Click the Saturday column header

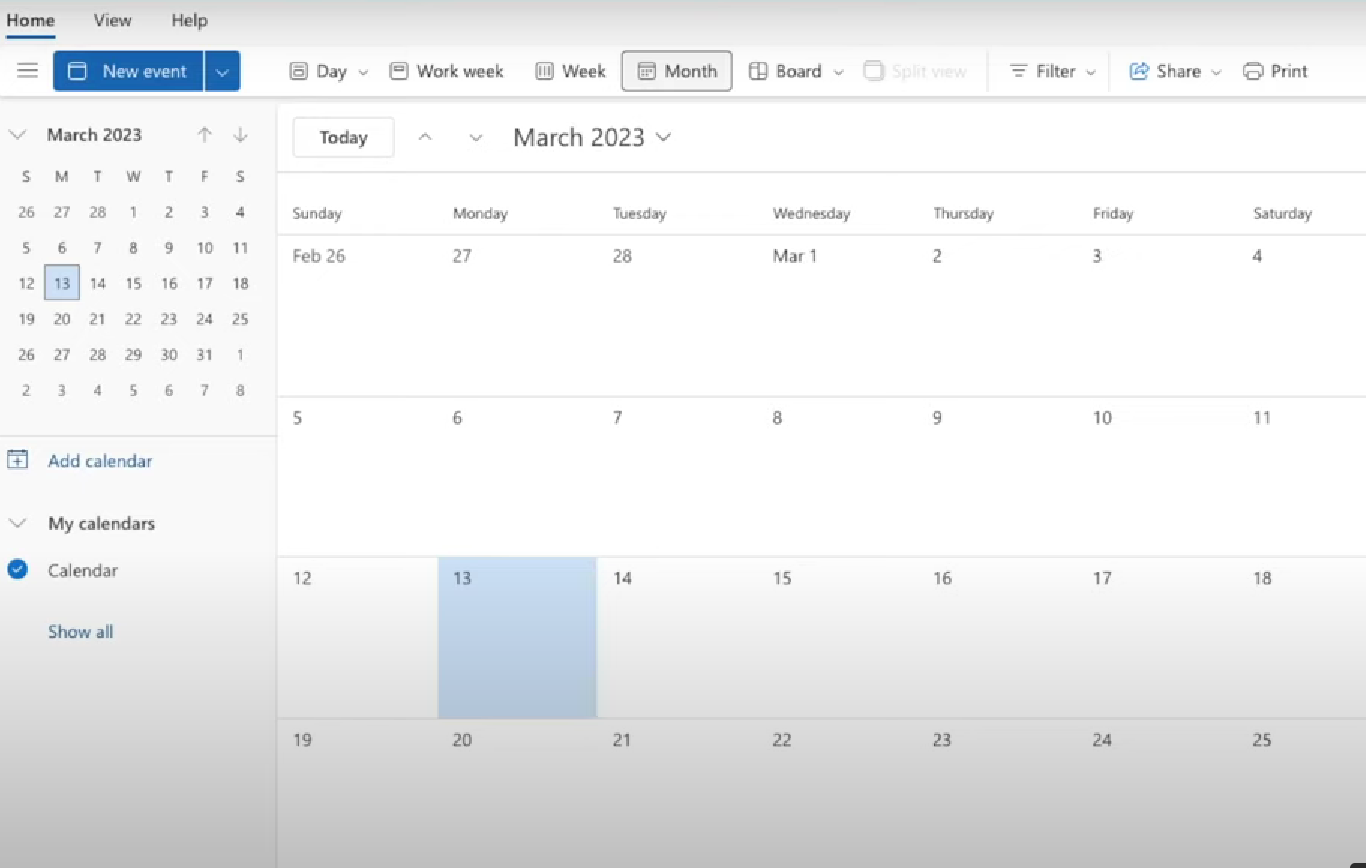1282,213
